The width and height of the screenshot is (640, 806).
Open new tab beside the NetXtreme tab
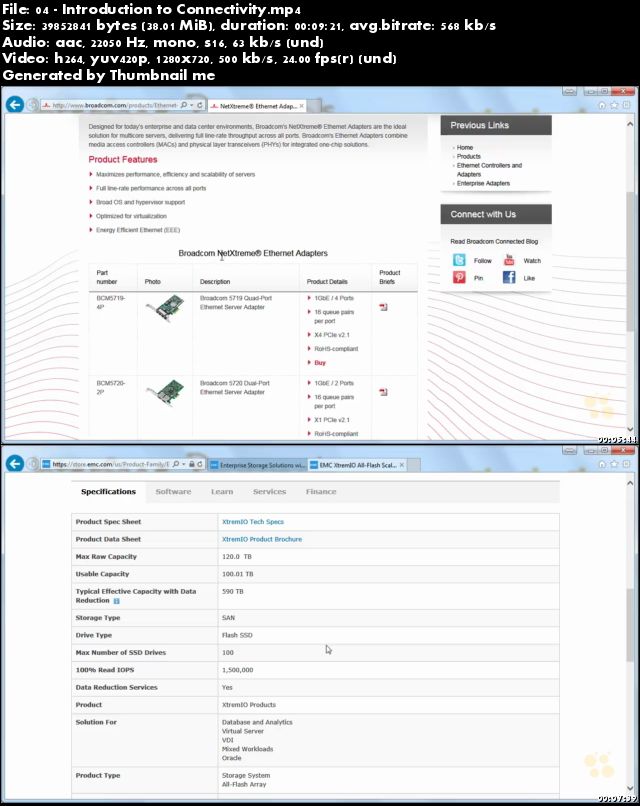[314, 106]
